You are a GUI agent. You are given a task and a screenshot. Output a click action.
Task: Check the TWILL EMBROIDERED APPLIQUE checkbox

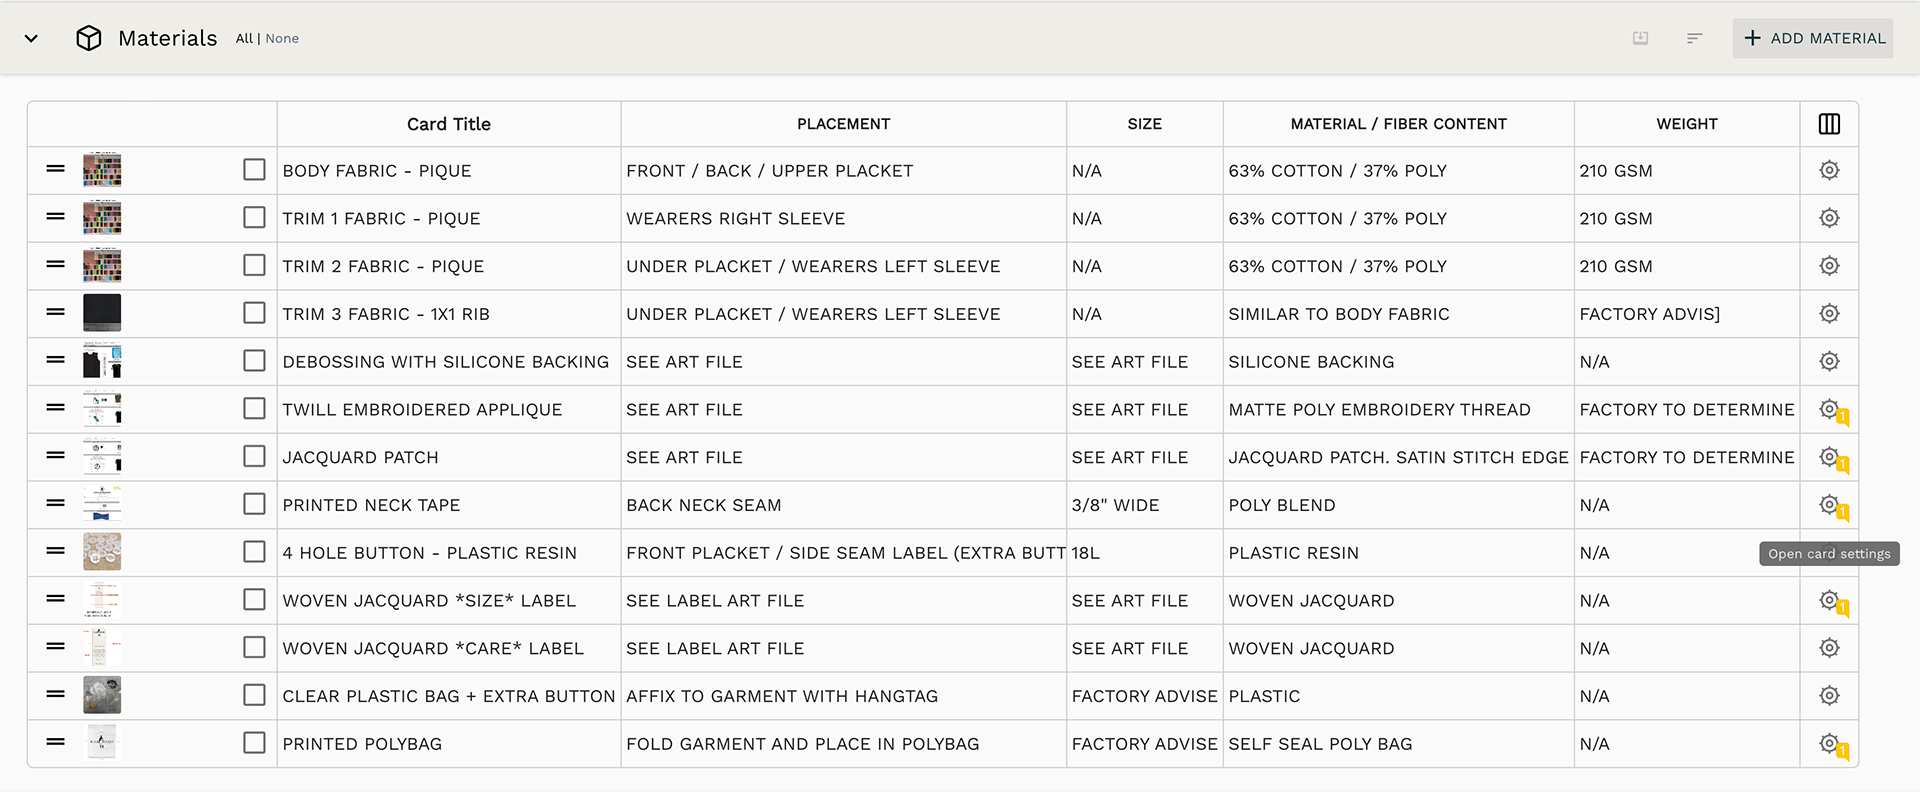[x=255, y=409]
